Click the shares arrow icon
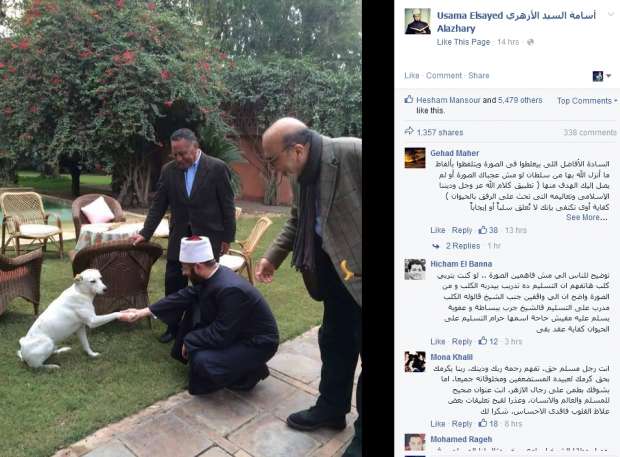This screenshot has height=457, width=620. coord(409,131)
